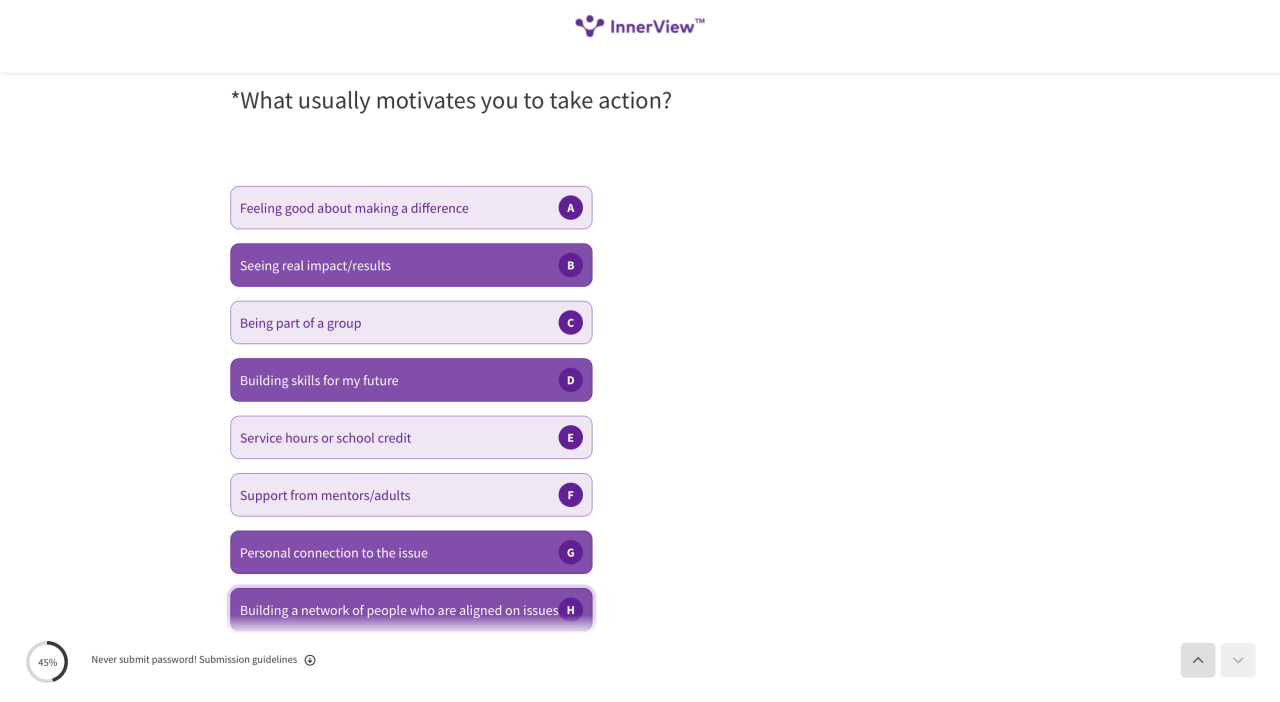Click the letter F key badge
Screen dimensions: 1280x702
coord(571,495)
